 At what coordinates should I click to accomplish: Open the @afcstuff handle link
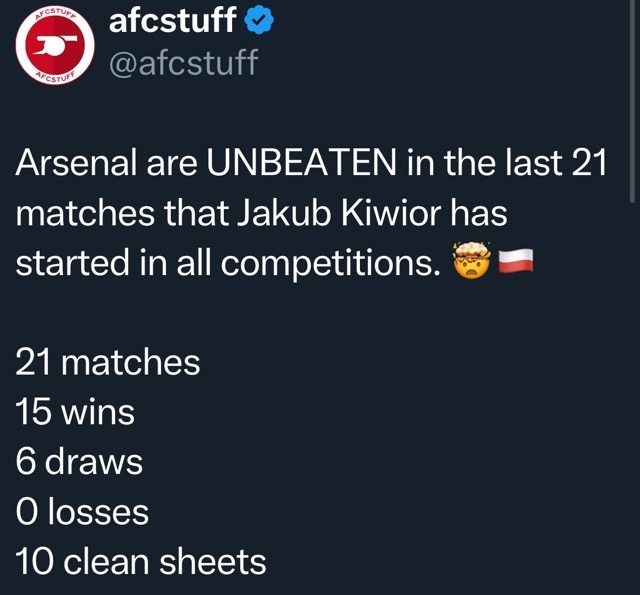click(x=182, y=63)
